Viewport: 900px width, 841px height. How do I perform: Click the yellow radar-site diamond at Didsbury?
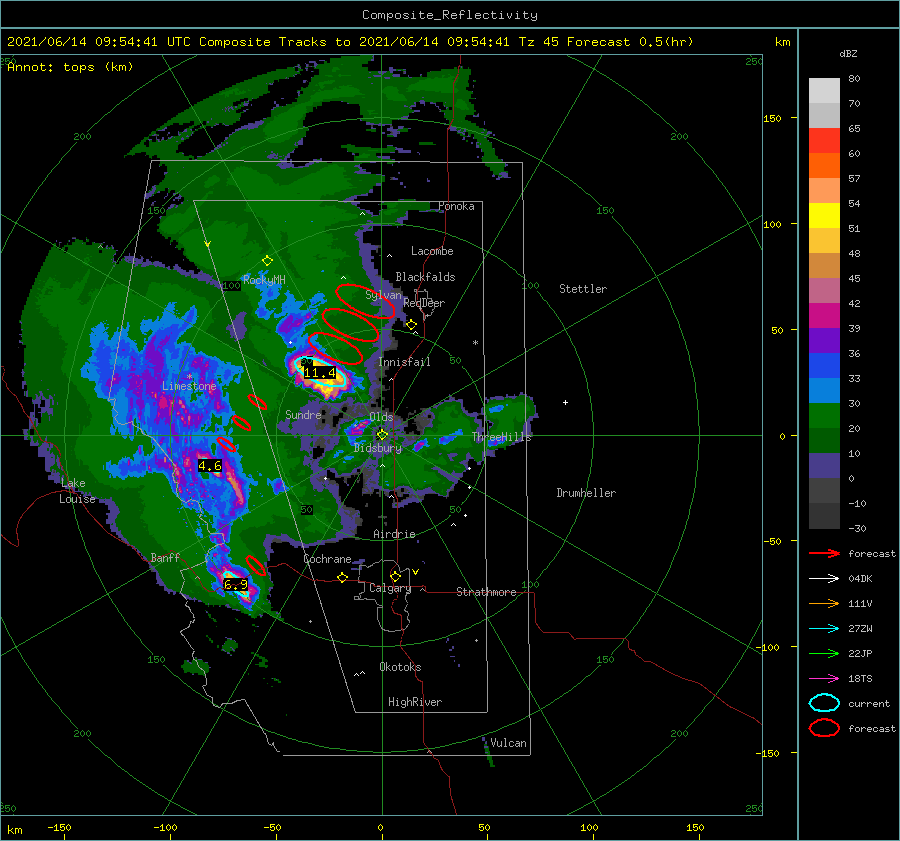pyautogui.click(x=382, y=435)
